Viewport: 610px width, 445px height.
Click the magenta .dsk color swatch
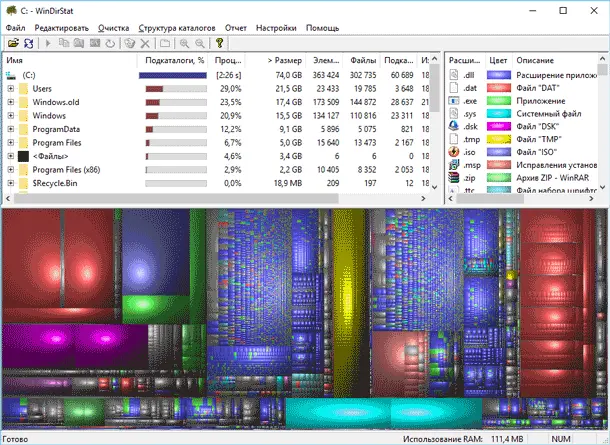(x=499, y=126)
